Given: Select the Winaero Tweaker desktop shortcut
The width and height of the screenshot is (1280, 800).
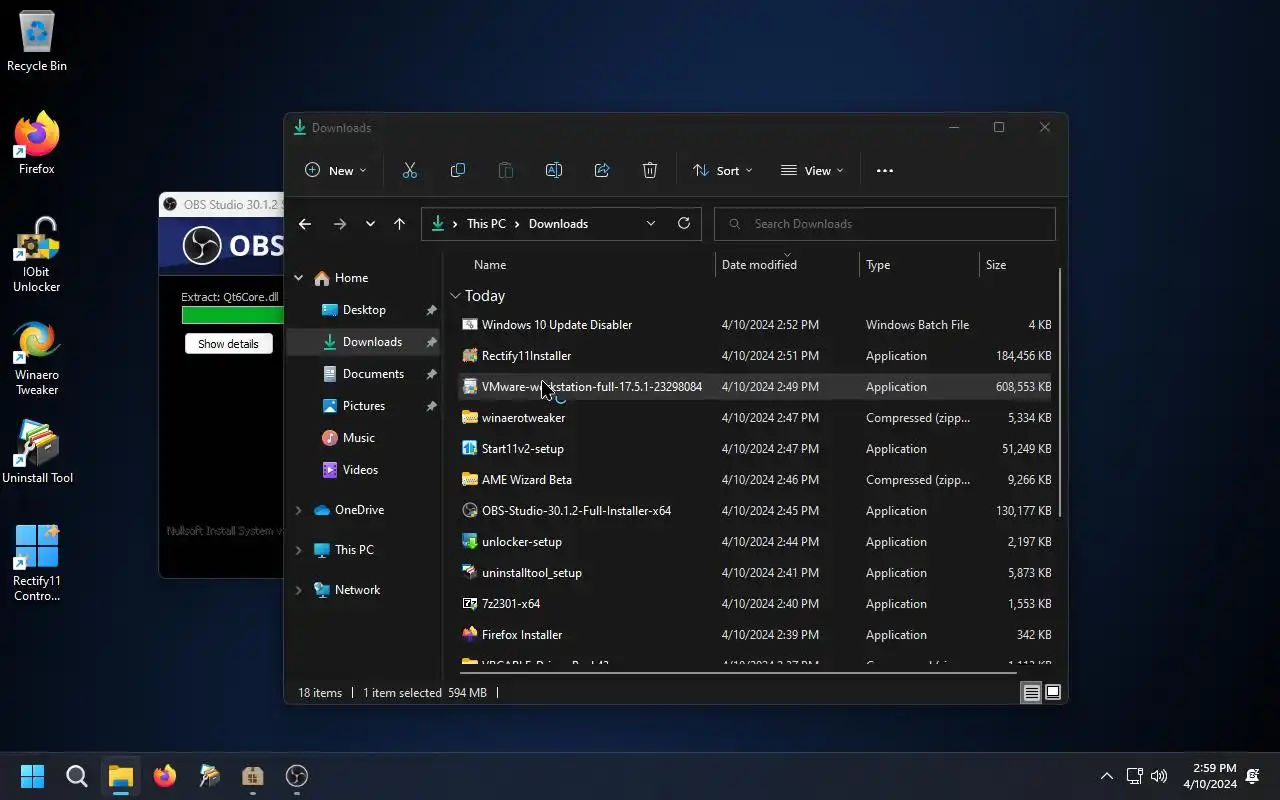Looking at the screenshot, I should click(x=37, y=359).
